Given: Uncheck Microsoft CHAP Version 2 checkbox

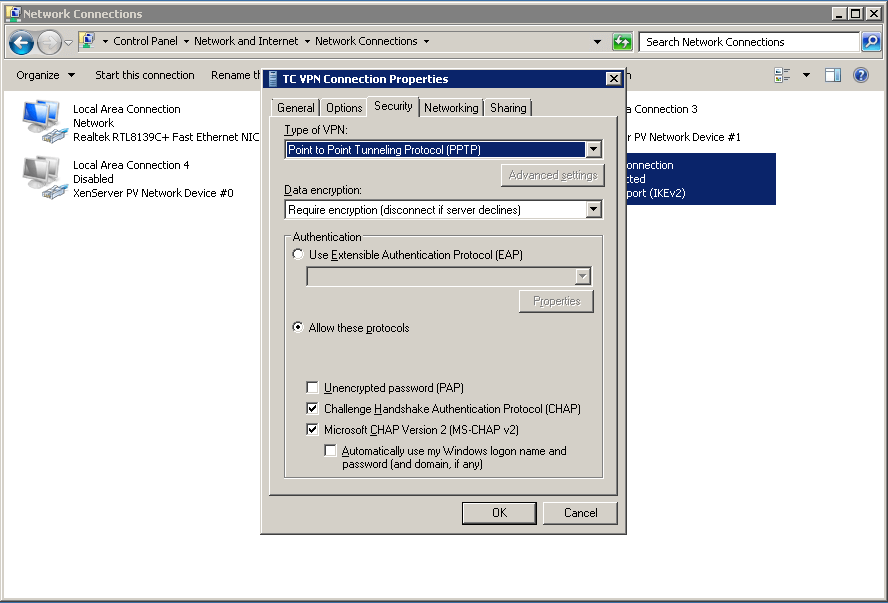Looking at the screenshot, I should tap(313, 430).
